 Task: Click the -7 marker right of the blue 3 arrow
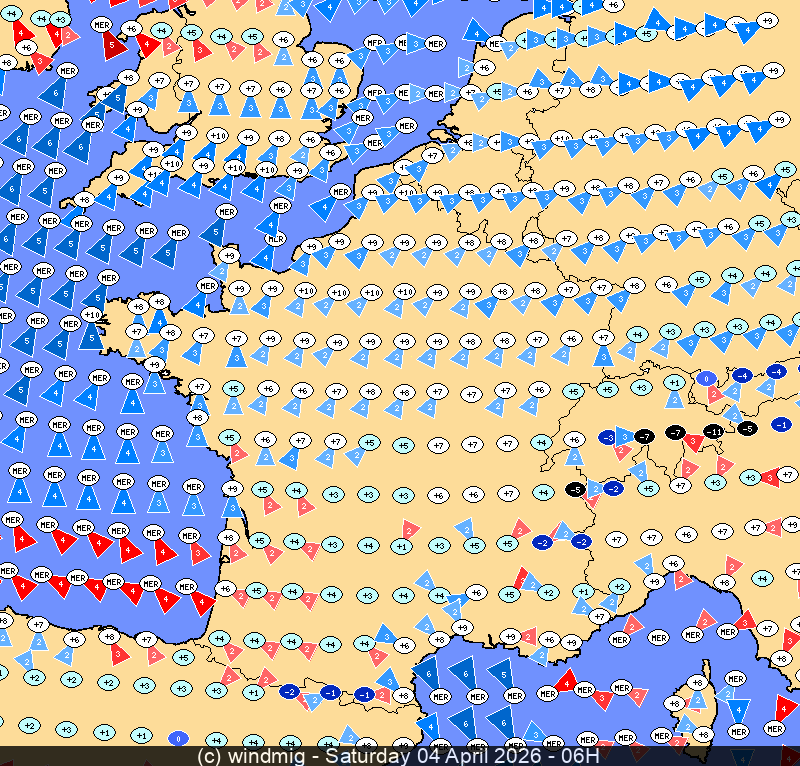[646, 437]
